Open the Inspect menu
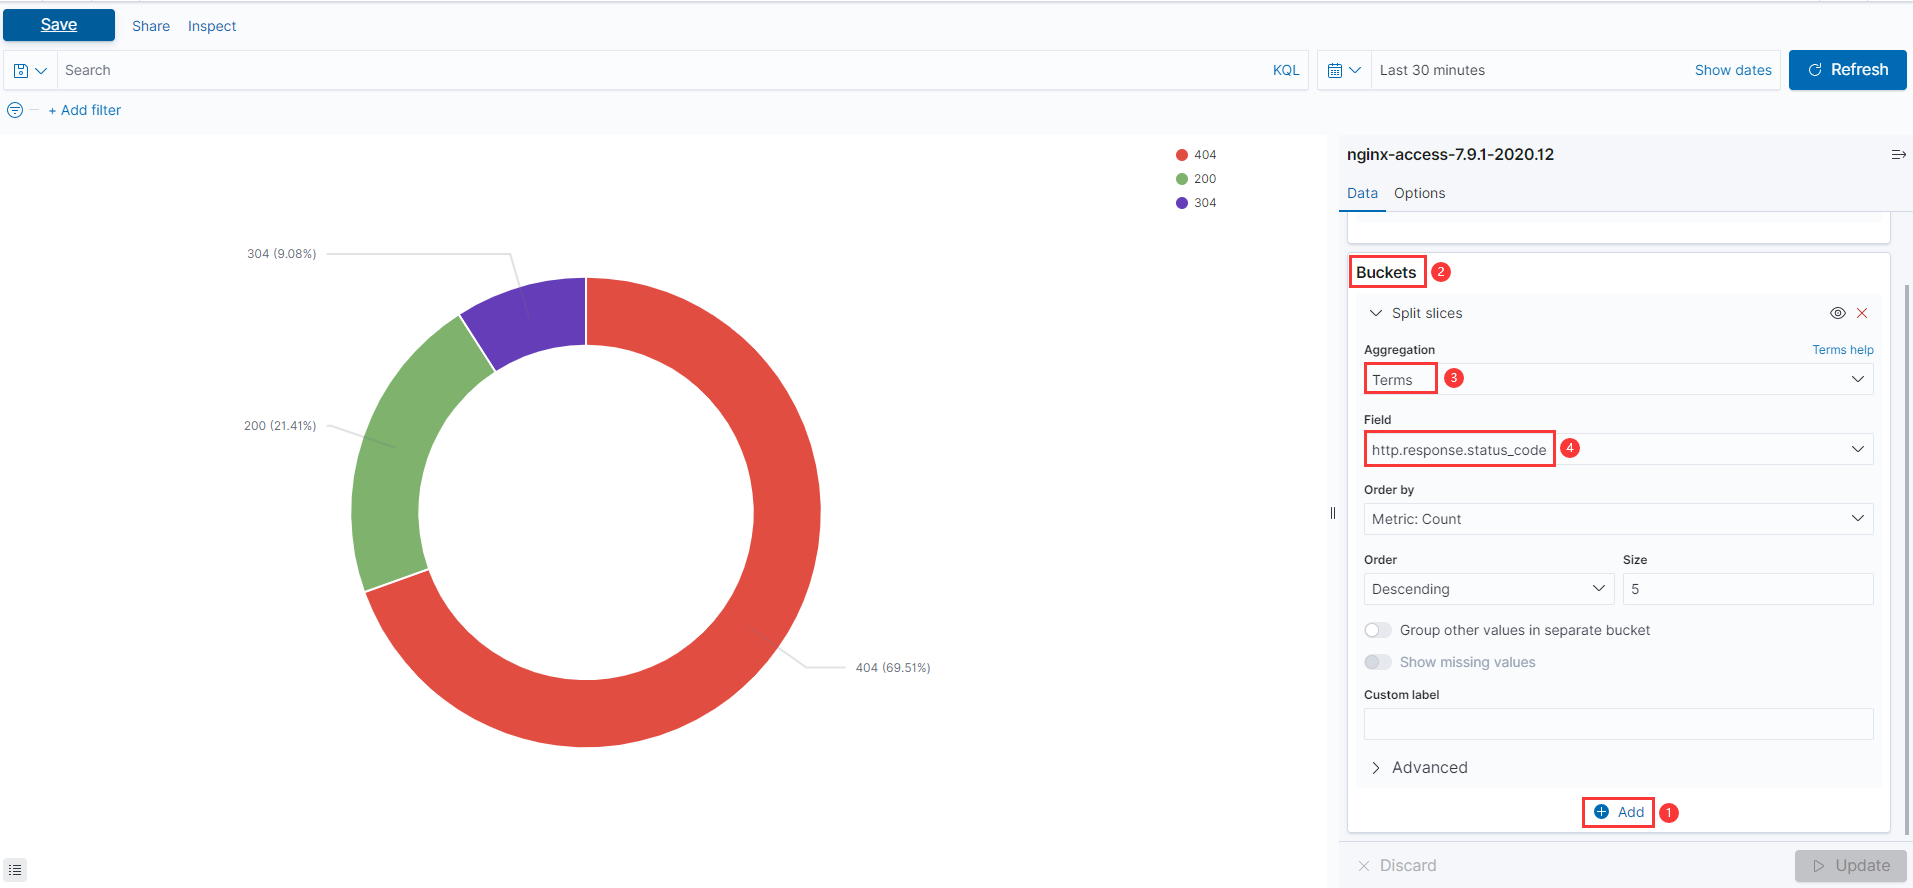This screenshot has height=888, width=1913. 212,26
